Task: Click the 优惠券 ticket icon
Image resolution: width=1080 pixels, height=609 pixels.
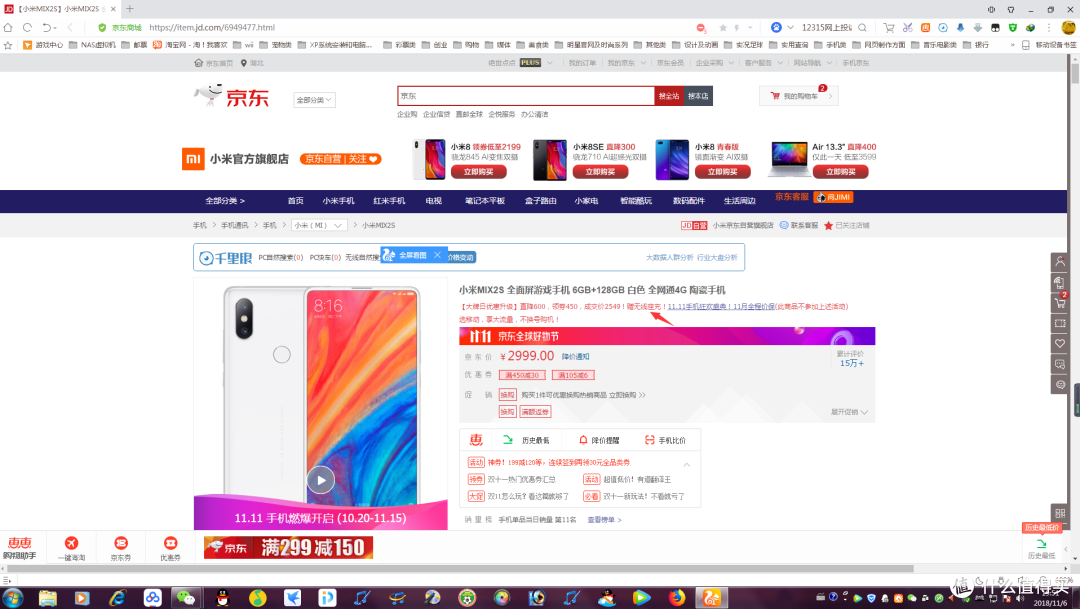Action: coord(170,543)
